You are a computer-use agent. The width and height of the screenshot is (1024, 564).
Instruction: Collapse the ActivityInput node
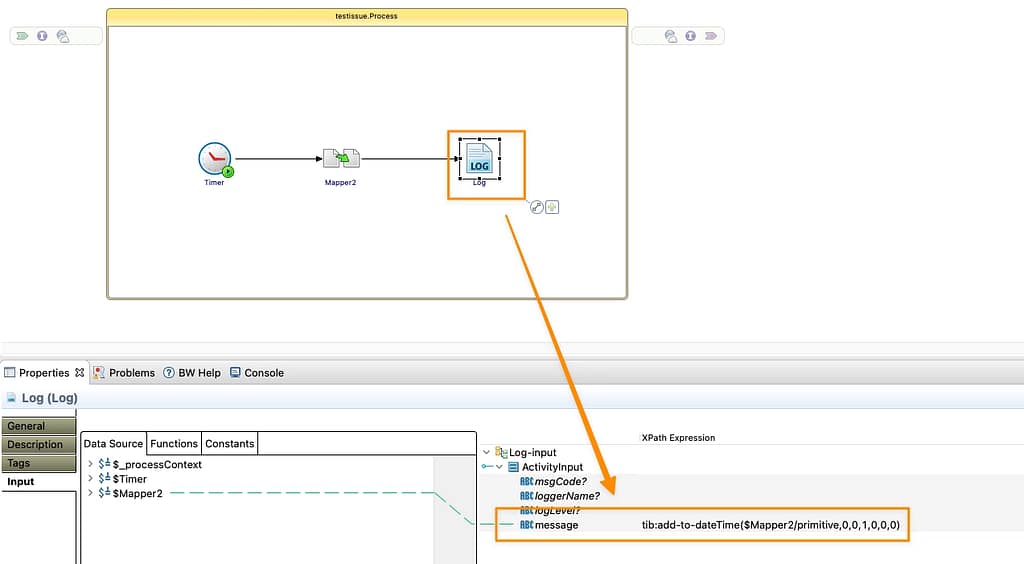point(499,467)
